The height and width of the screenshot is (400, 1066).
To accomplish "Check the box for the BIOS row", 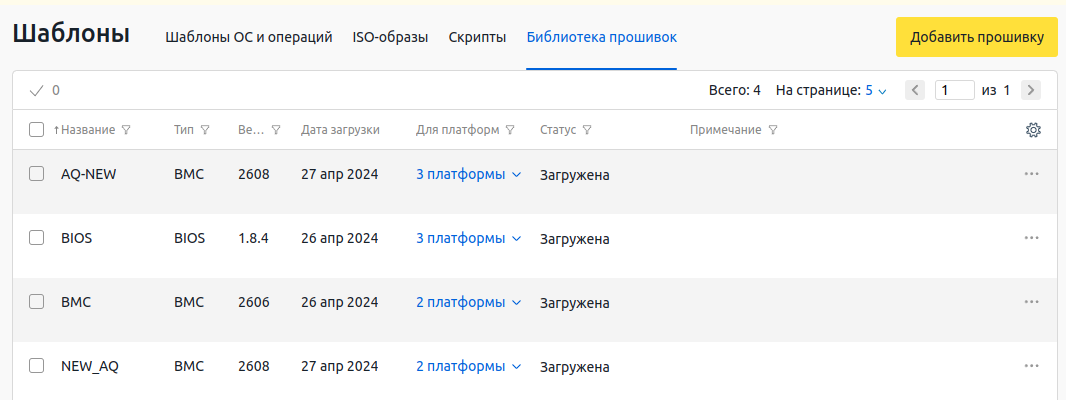I will click(37, 238).
